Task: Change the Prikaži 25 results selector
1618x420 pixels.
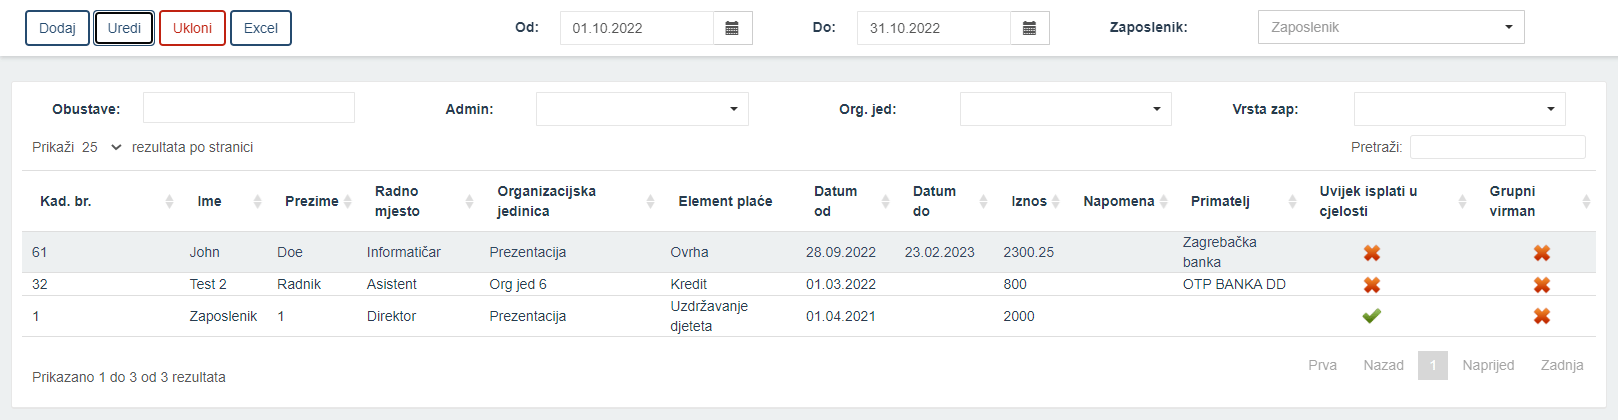Action: (102, 147)
